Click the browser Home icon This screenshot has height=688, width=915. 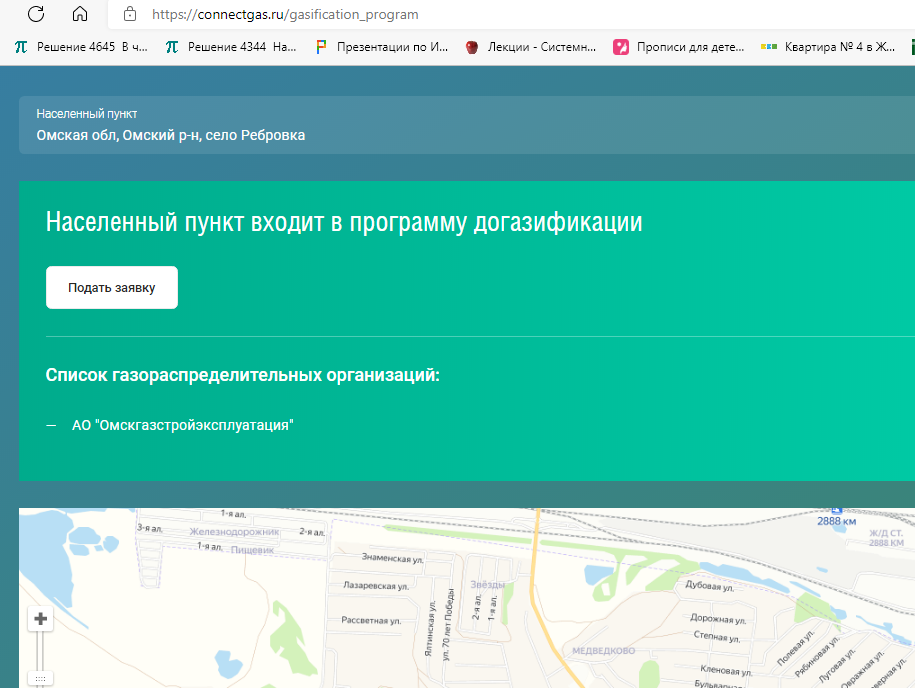[x=80, y=14]
